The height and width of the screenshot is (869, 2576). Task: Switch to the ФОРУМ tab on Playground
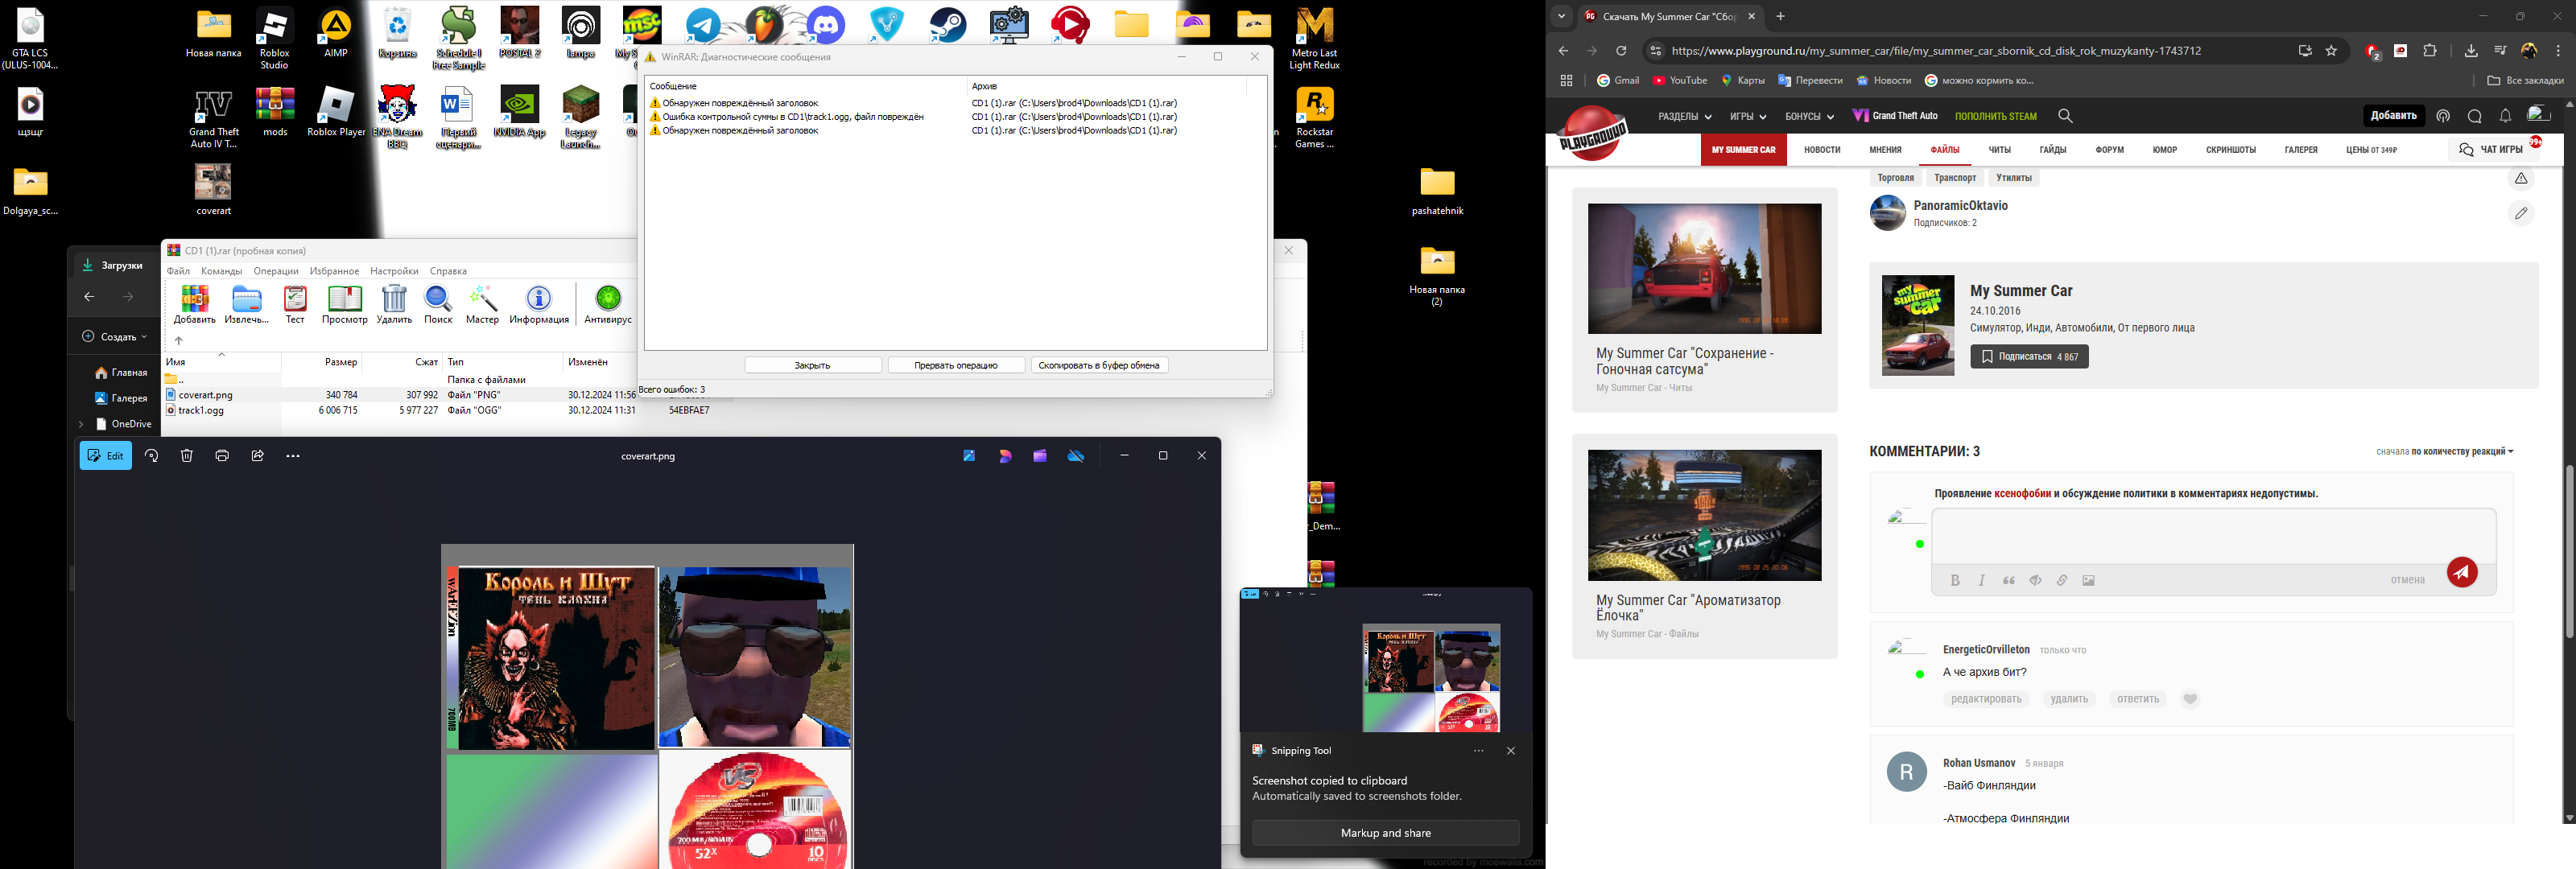click(2110, 150)
